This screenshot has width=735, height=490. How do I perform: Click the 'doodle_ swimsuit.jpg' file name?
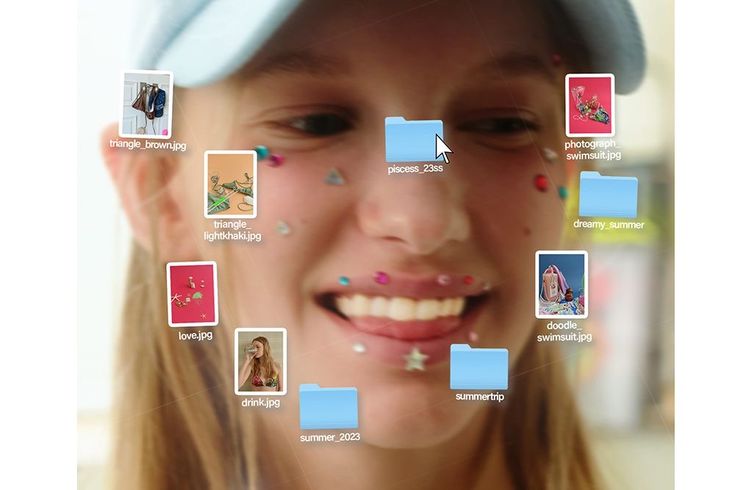tap(564, 331)
